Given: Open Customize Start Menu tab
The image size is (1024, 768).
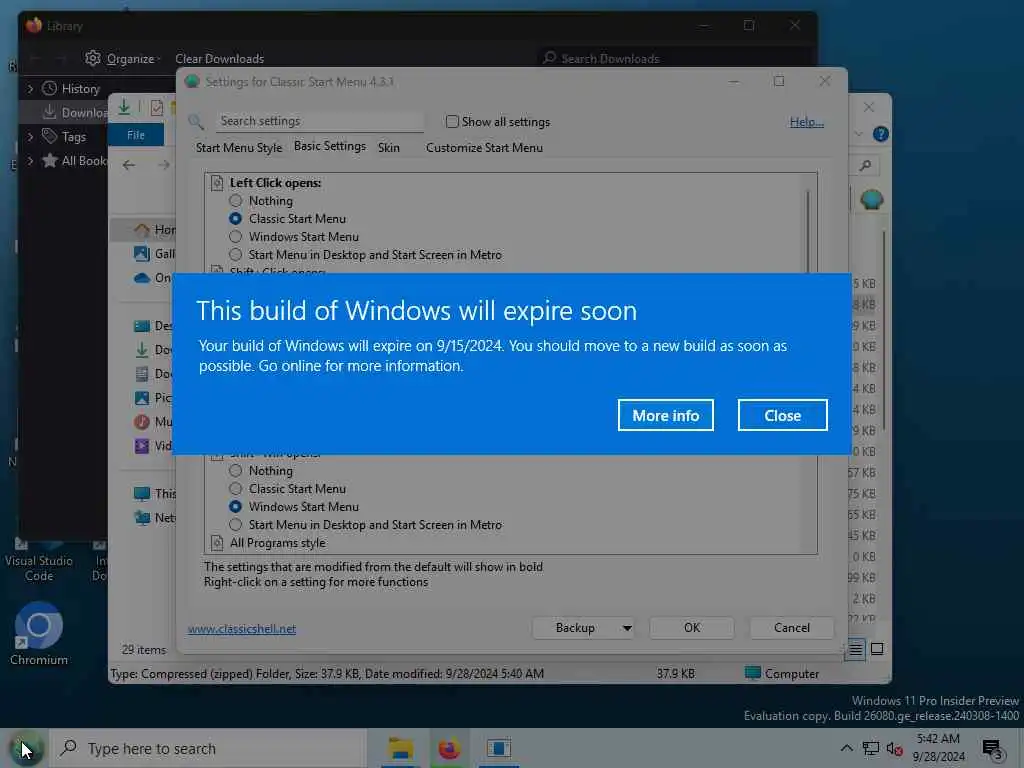Looking at the screenshot, I should [484, 148].
